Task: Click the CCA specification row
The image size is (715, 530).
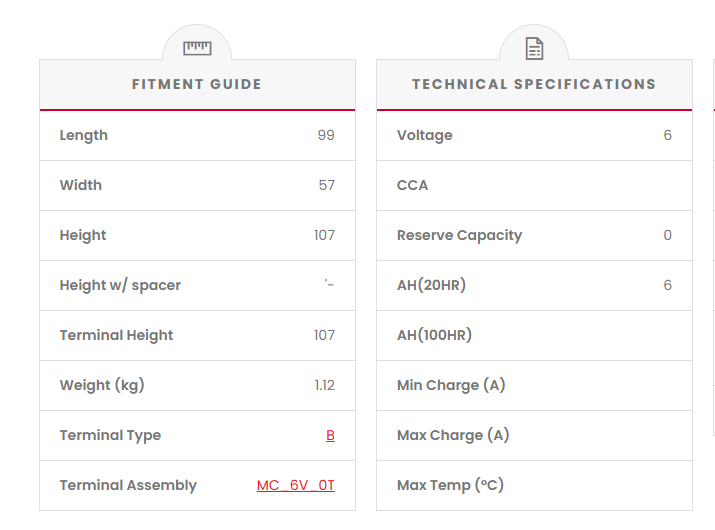Action: 534,185
